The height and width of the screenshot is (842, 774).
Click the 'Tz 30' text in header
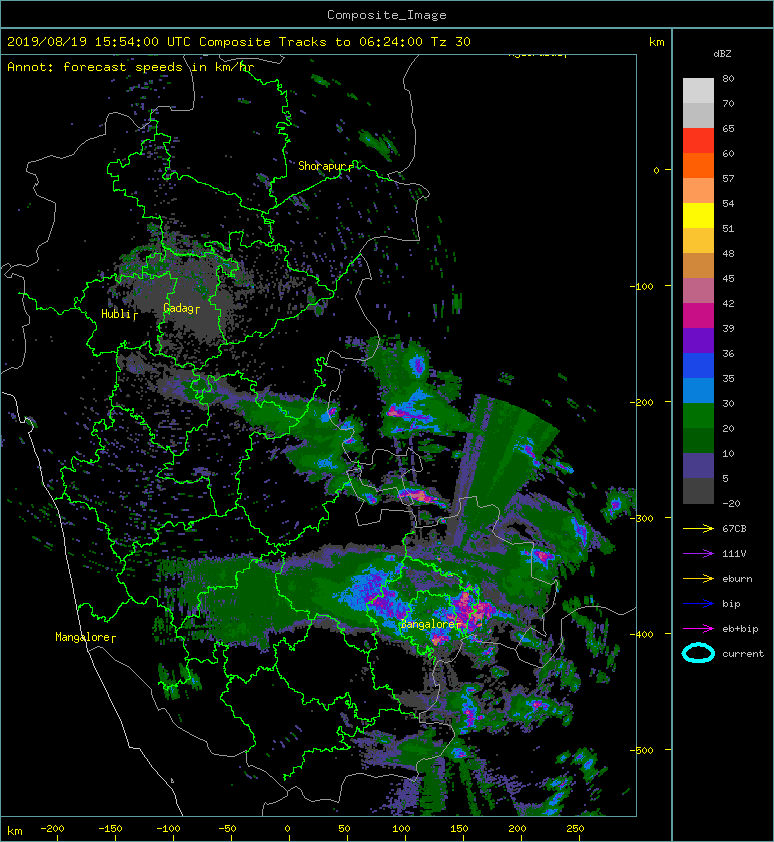[x=450, y=42]
